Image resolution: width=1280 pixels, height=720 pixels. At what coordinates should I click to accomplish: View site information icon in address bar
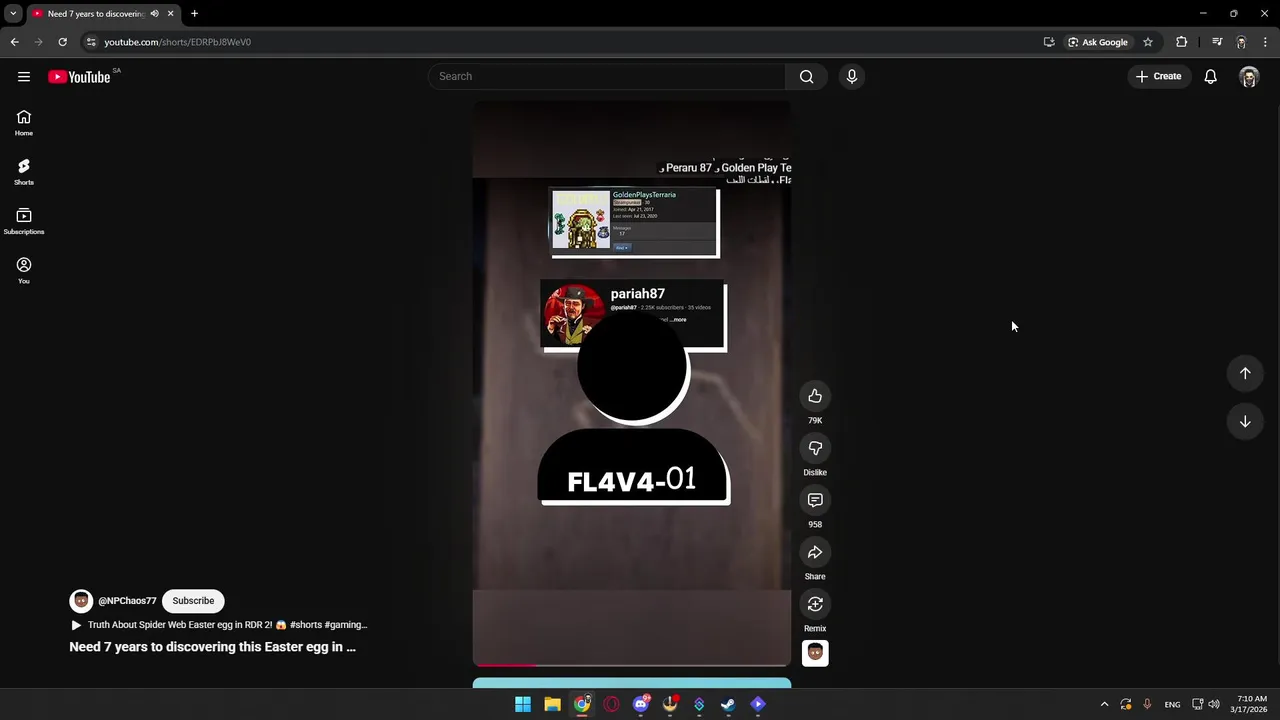pos(91,42)
